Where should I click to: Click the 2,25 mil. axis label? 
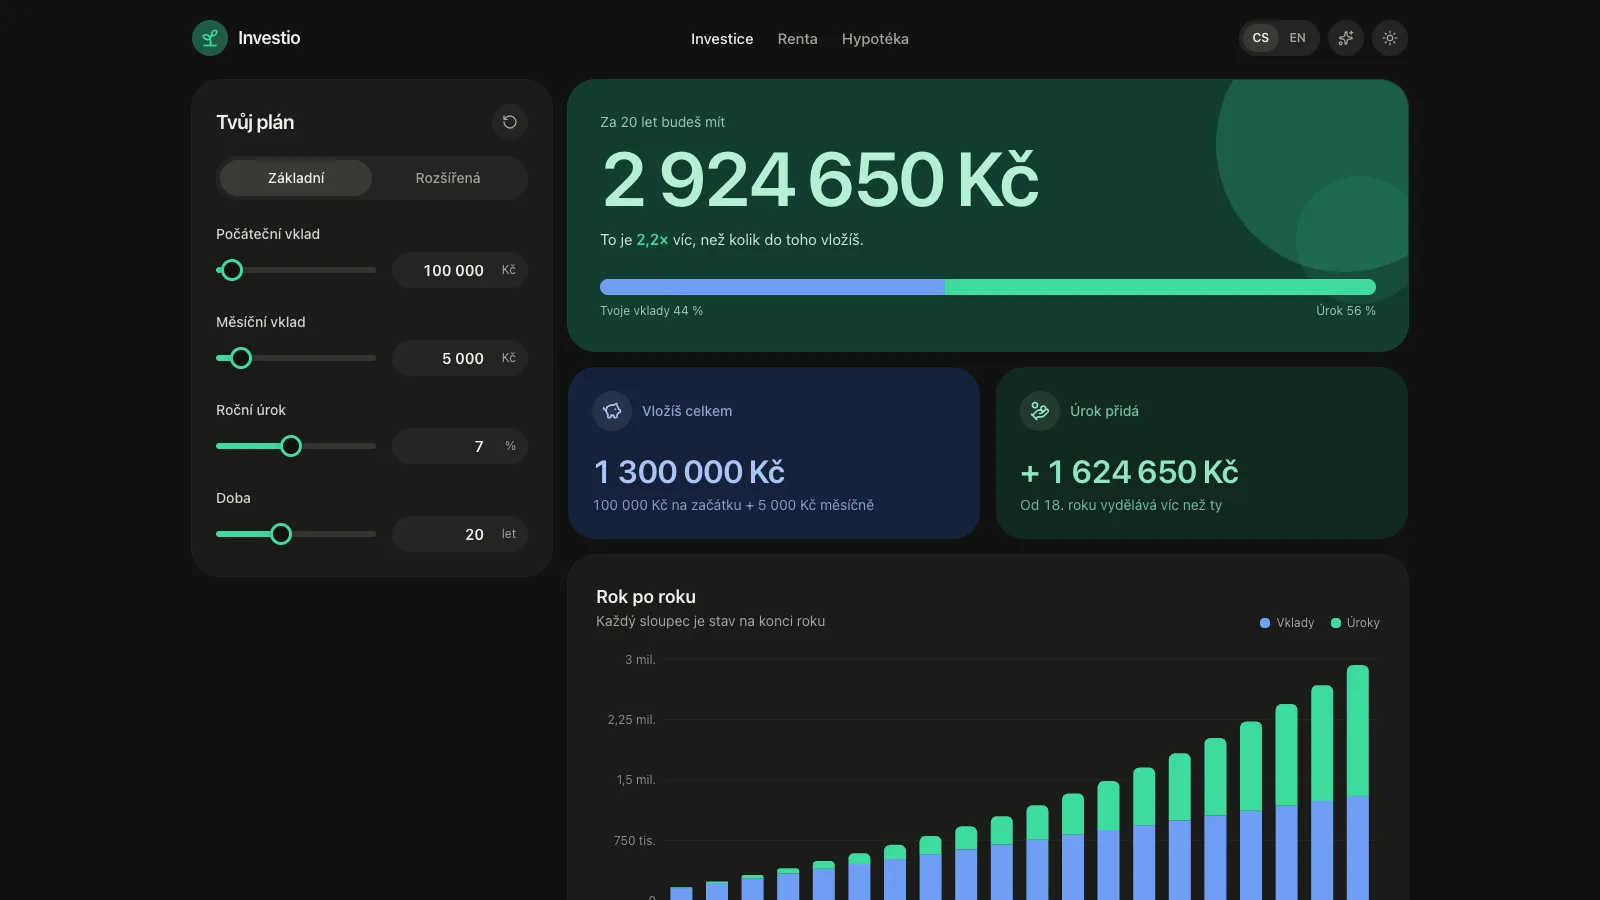631,720
